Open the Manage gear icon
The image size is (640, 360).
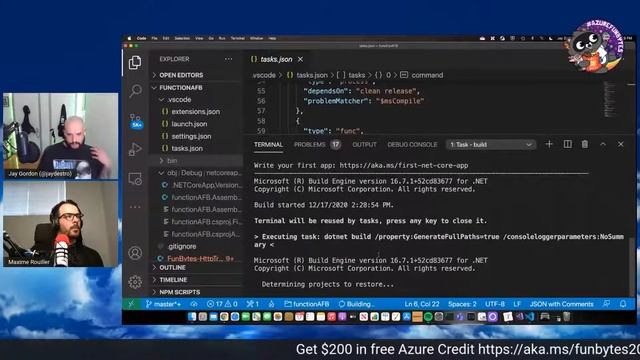coord(135,282)
